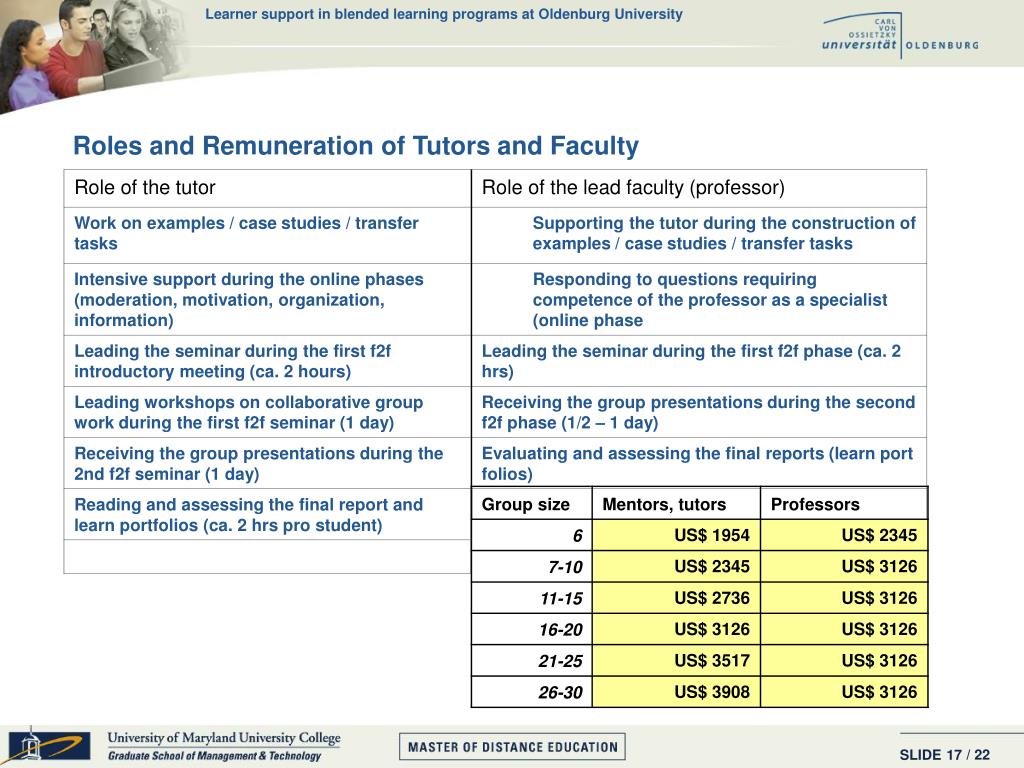Click Graduate School of Management & Technology text
This screenshot has height=768, width=1024.
215,756
